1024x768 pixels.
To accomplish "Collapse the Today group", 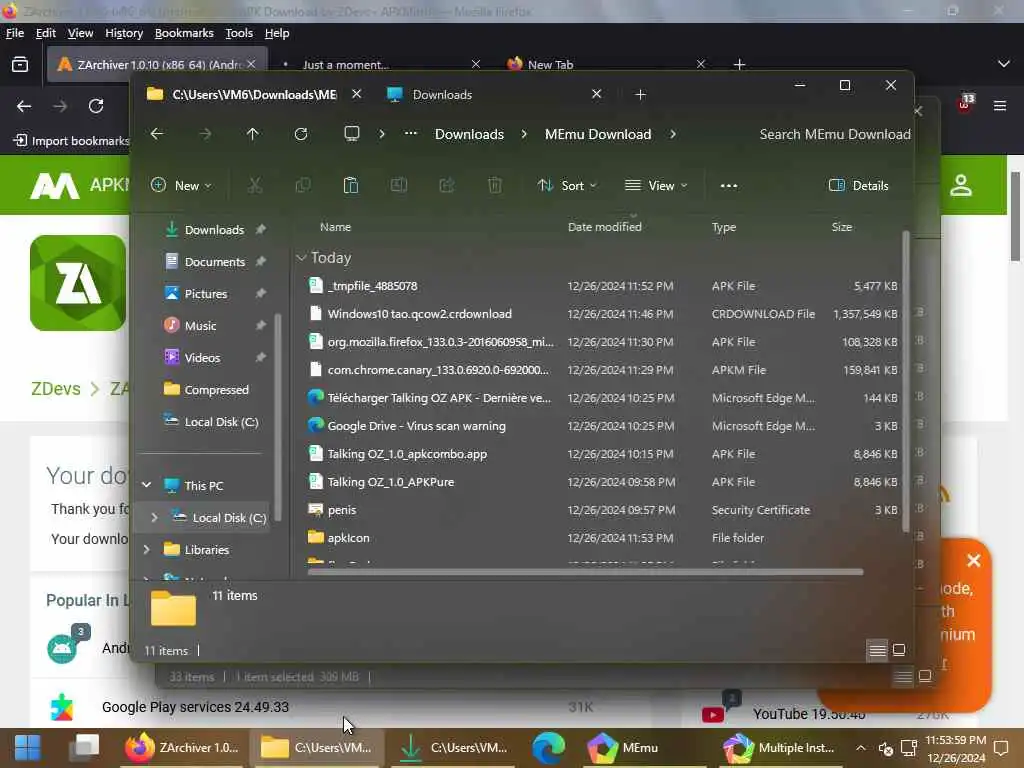I will [x=301, y=258].
